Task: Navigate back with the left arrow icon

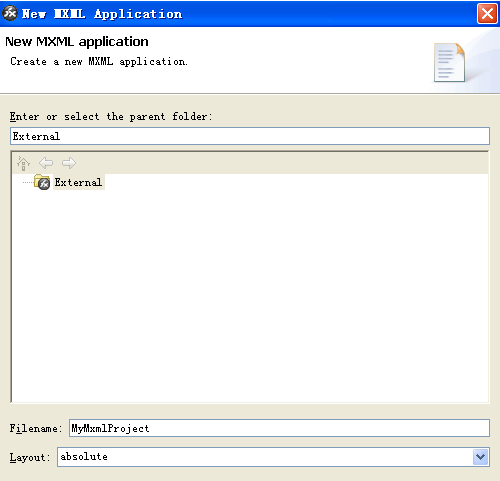Action: click(46, 163)
